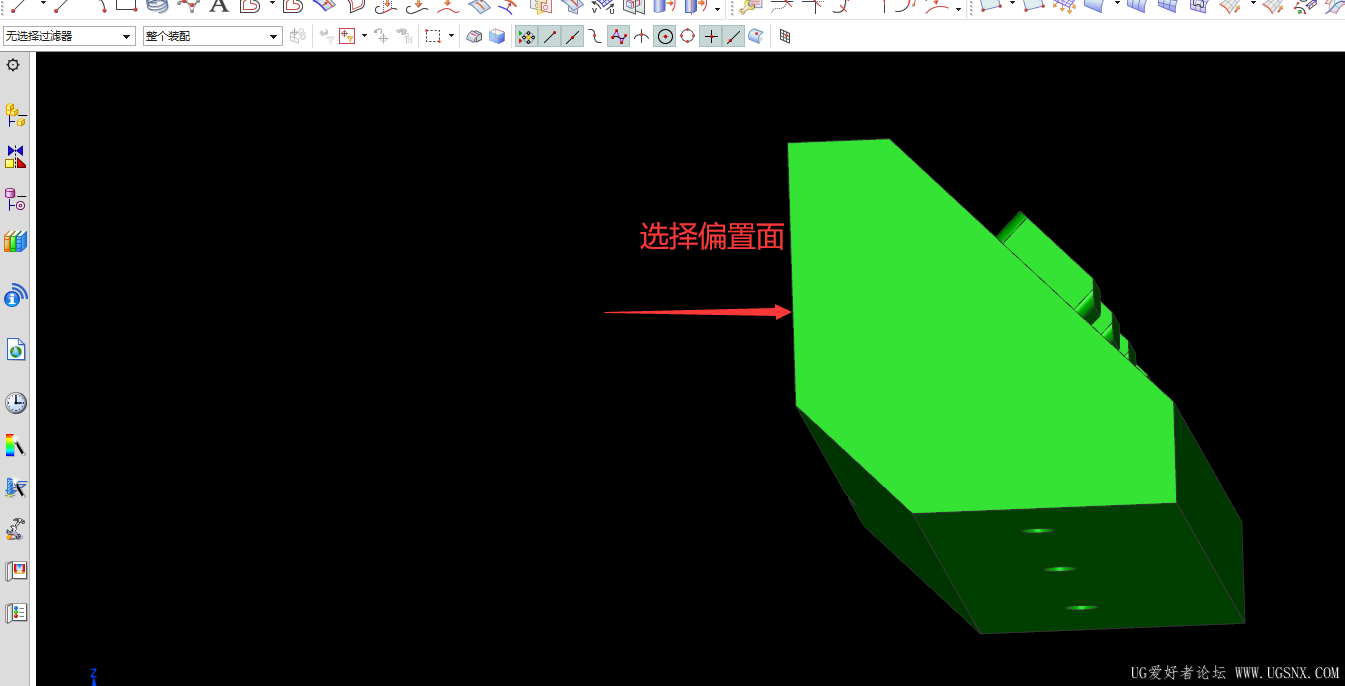The image size is (1345, 686).
Task: Open the Part Navigator sidebar tab
Action: point(15,199)
